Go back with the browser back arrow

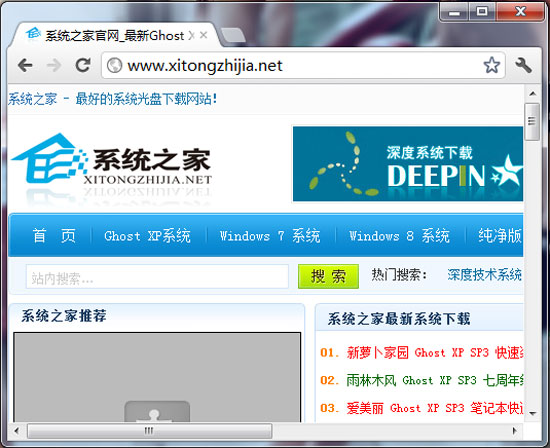click(25, 65)
